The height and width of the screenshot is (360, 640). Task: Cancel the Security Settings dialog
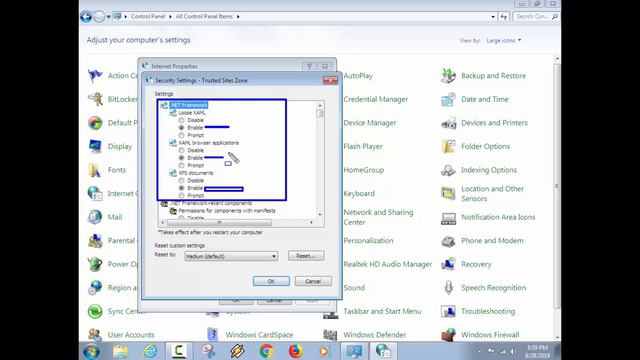(x=313, y=281)
